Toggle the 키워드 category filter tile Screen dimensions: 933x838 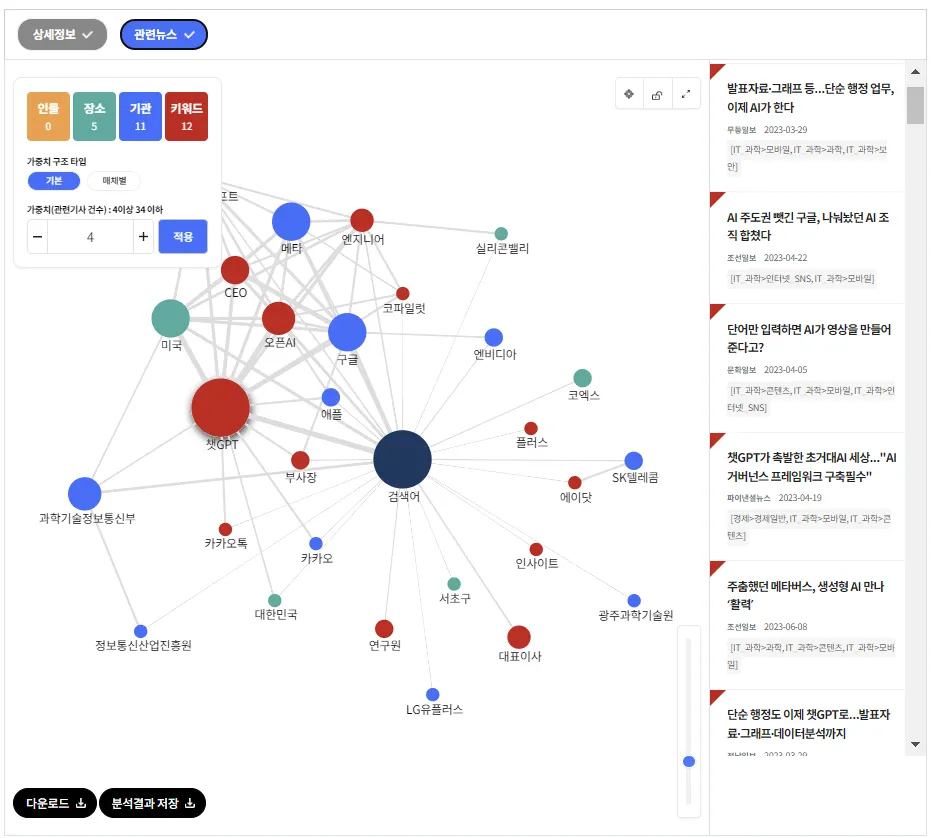(186, 116)
